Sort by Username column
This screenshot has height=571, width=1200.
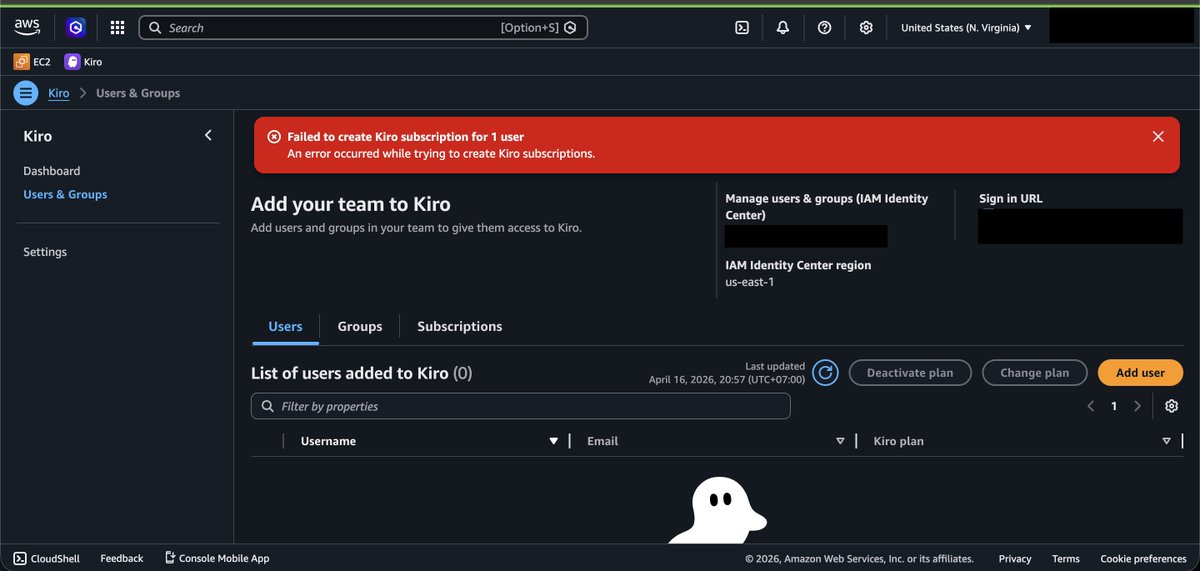click(x=553, y=441)
